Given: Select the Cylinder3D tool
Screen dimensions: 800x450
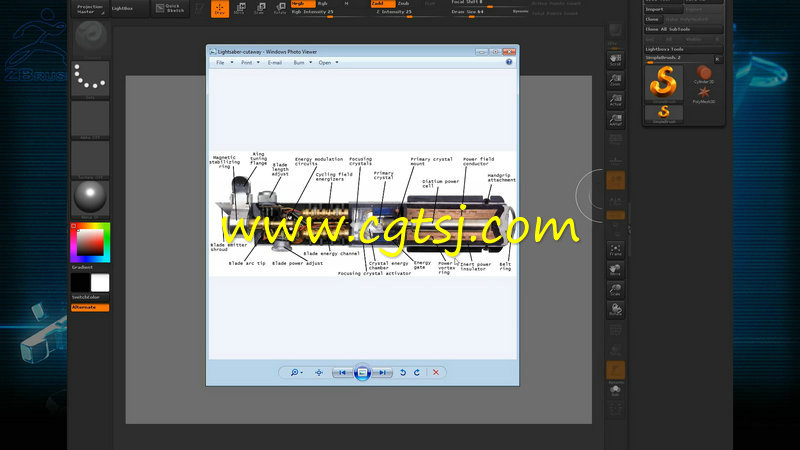Looking at the screenshot, I should click(704, 74).
